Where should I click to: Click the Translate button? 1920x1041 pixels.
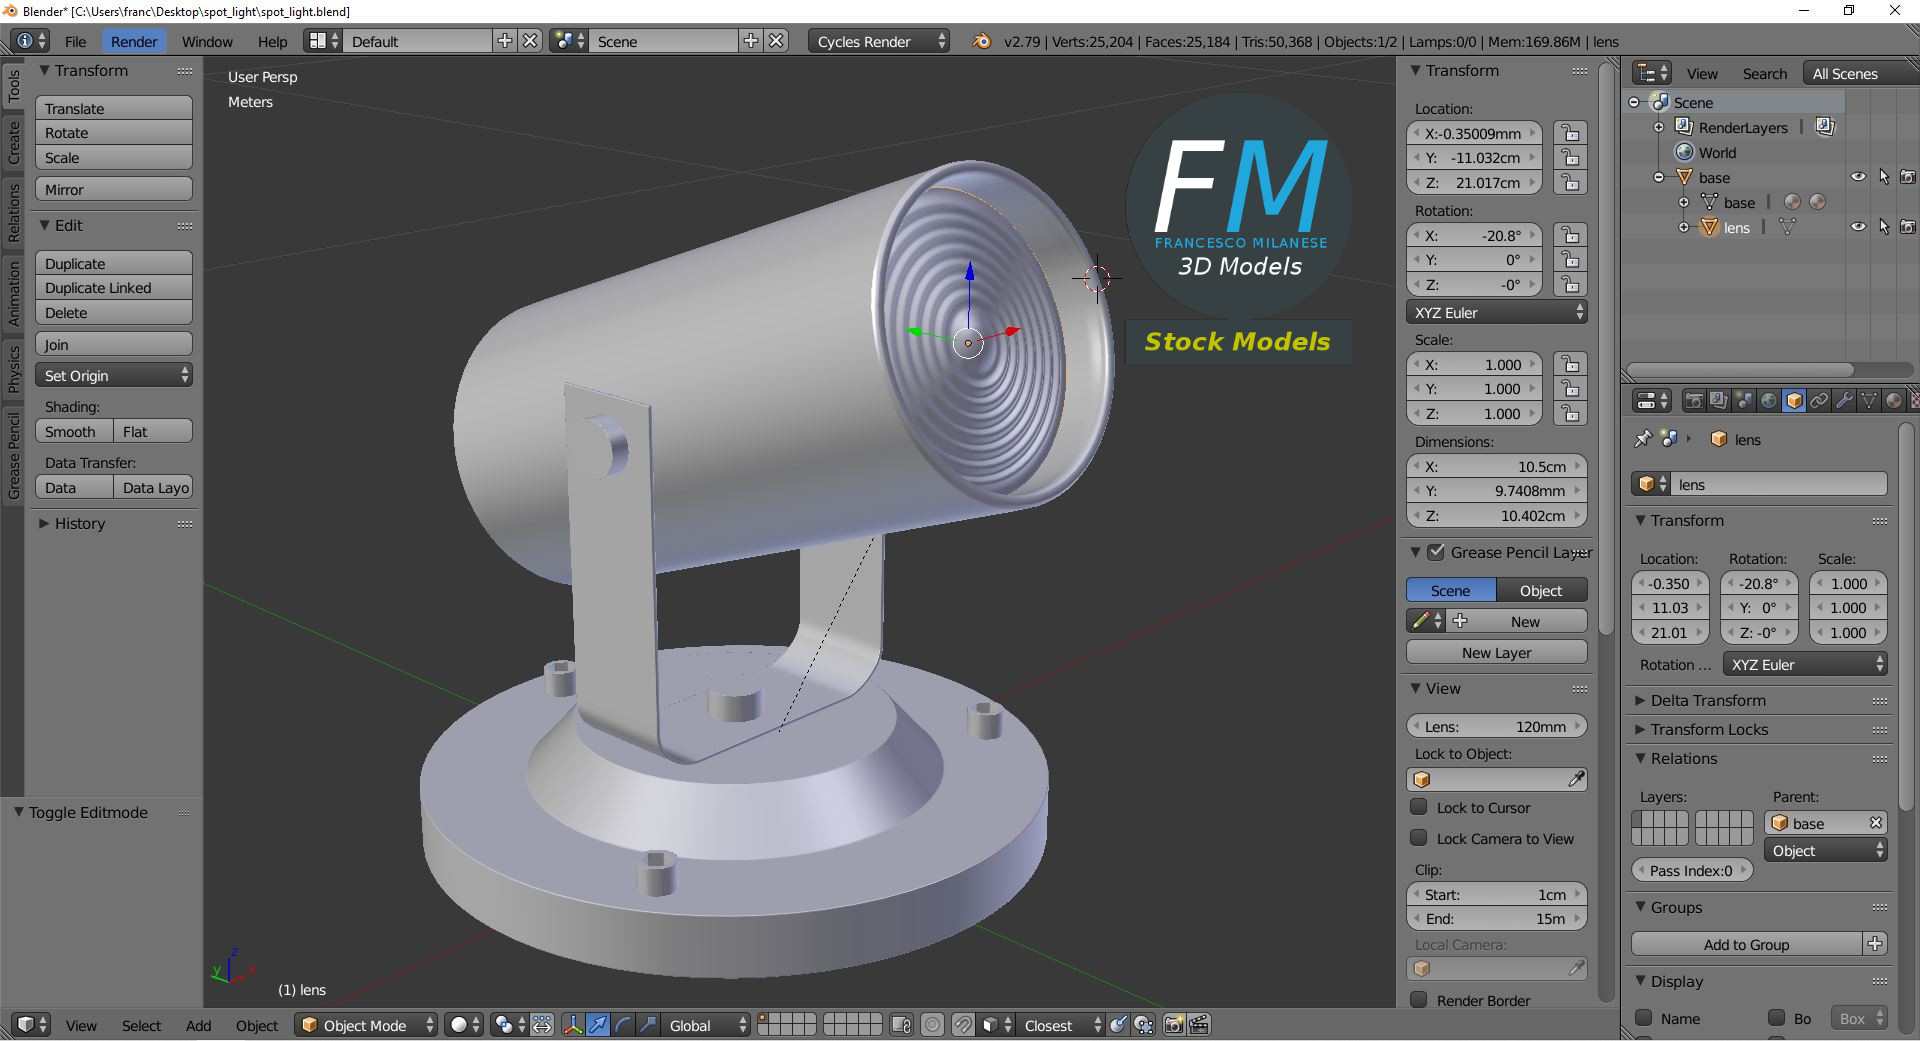pos(114,108)
